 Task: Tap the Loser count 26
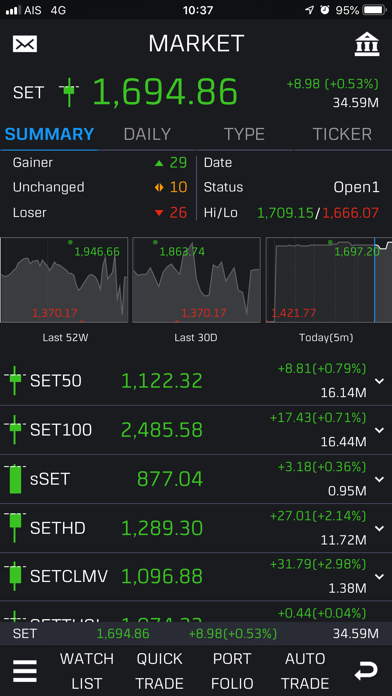178,213
